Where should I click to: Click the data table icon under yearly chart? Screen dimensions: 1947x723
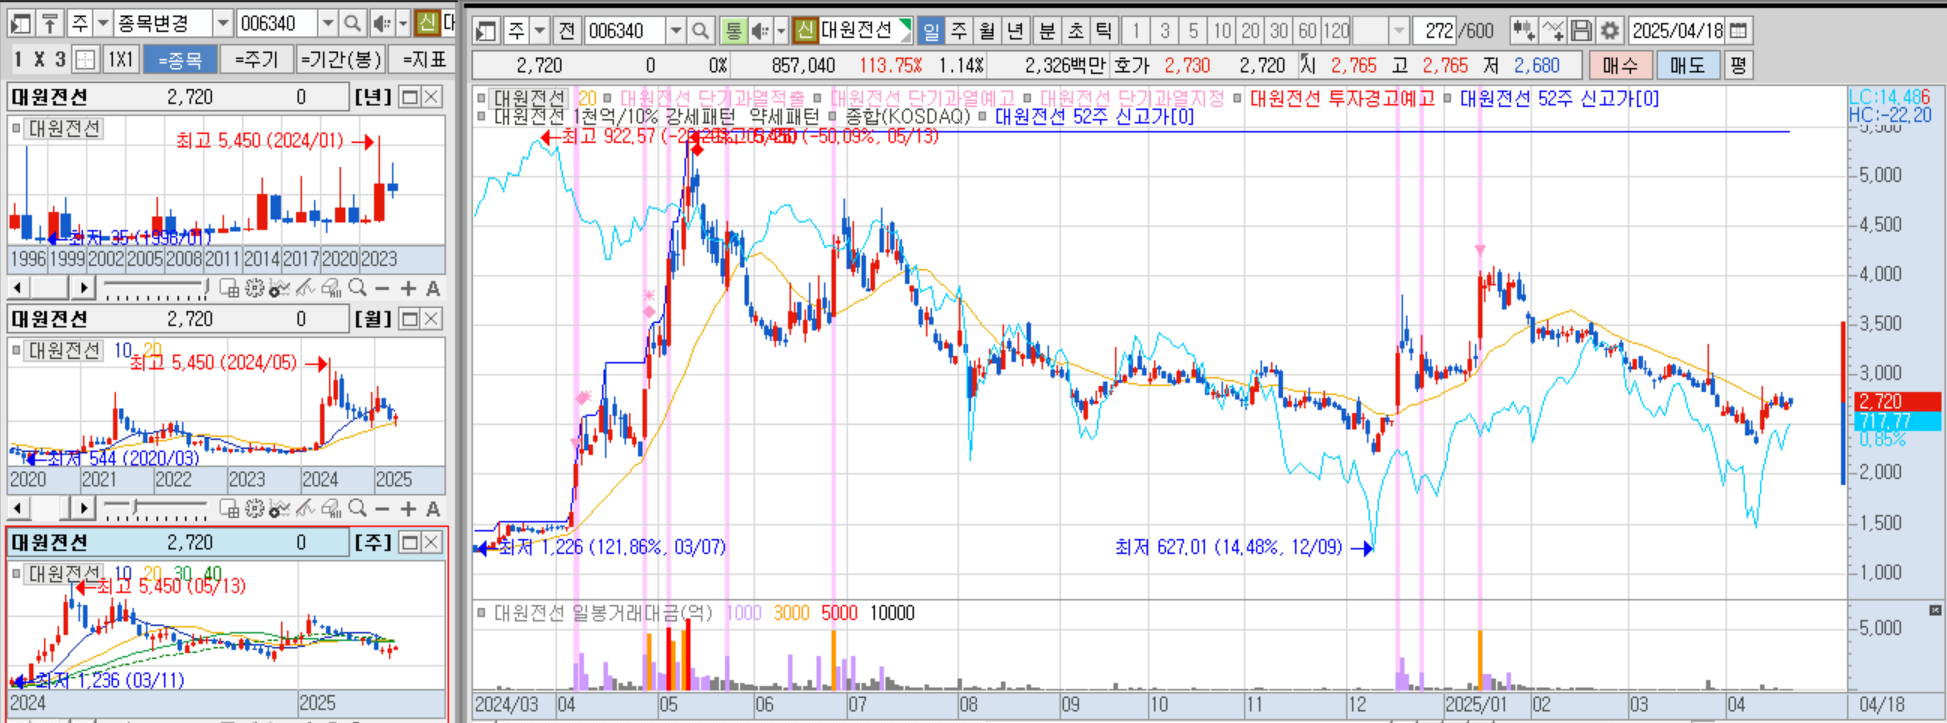click(x=229, y=288)
